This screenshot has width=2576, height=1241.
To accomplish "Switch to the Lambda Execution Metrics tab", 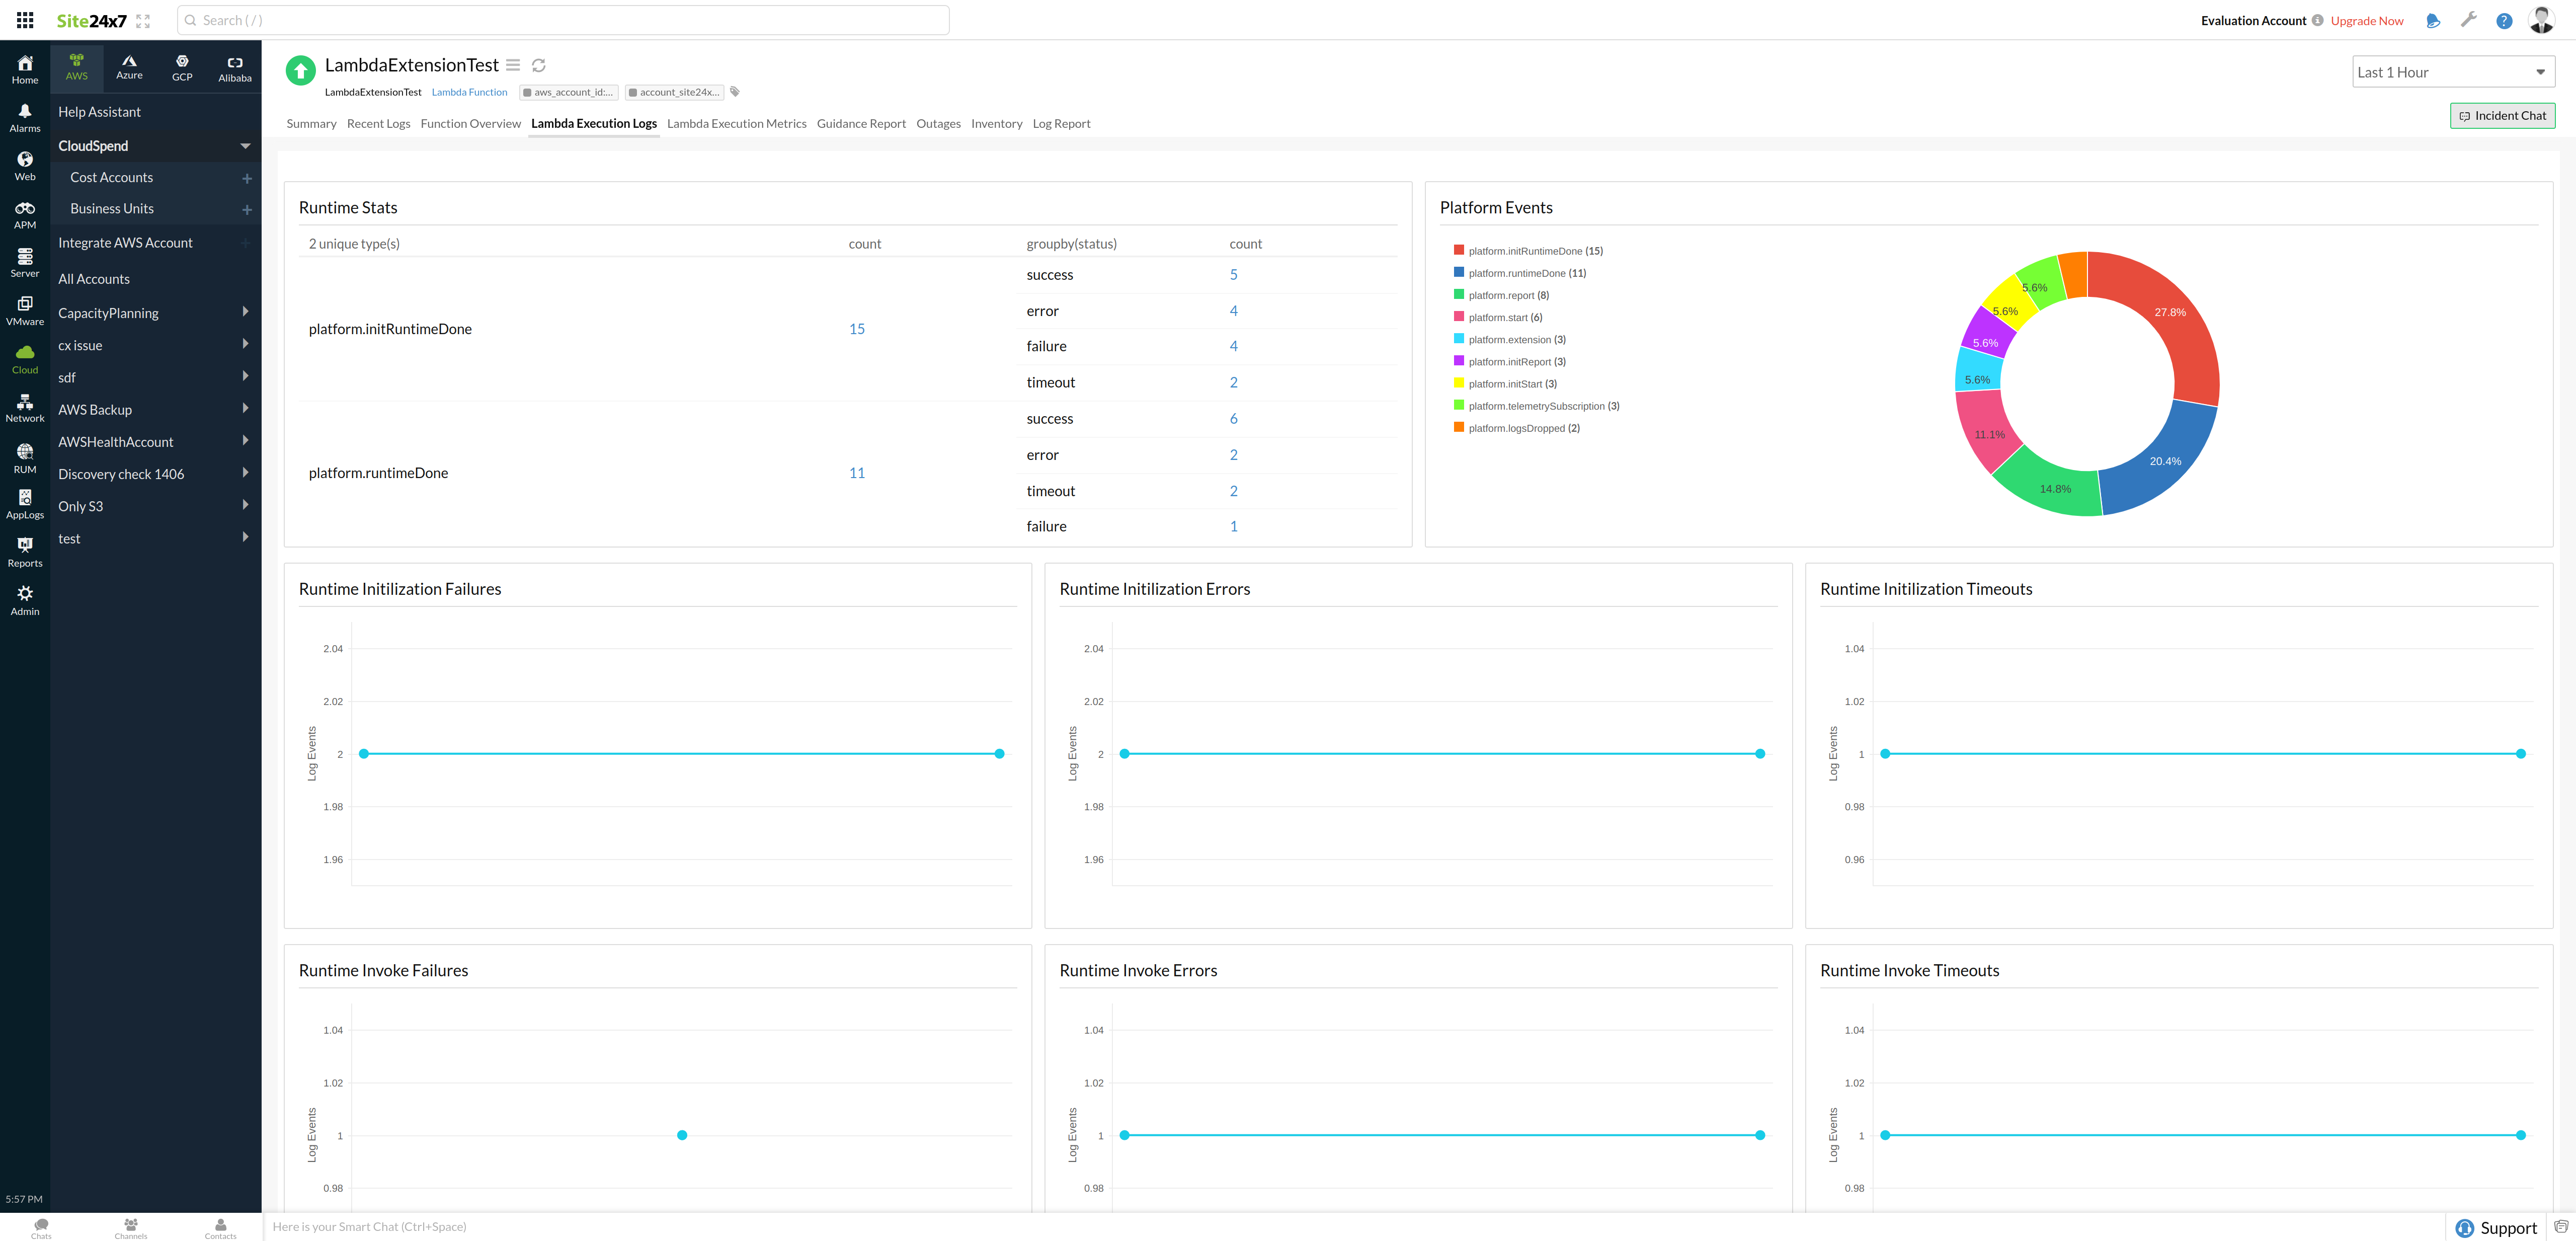I will (737, 123).
